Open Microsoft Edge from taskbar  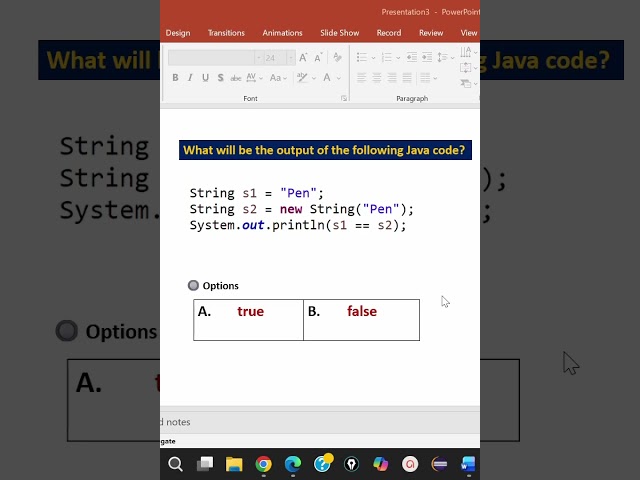click(x=293, y=464)
